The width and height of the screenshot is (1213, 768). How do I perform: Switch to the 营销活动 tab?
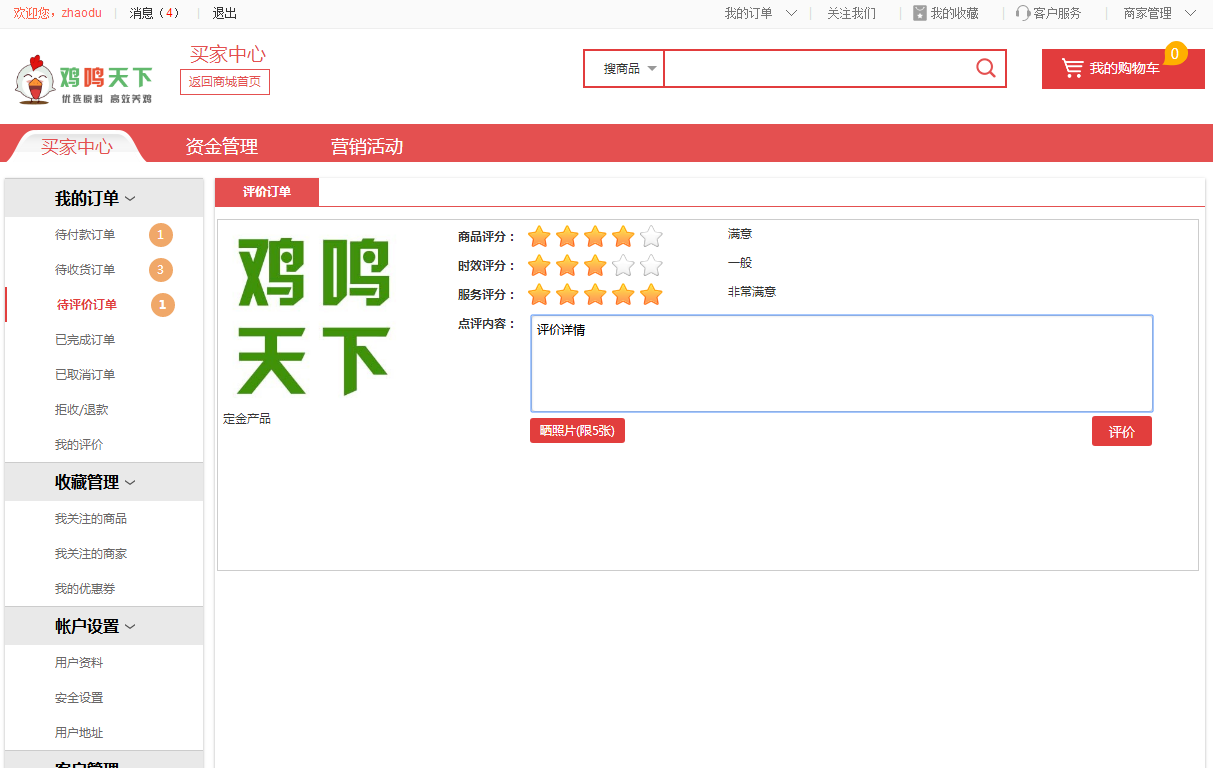point(366,147)
